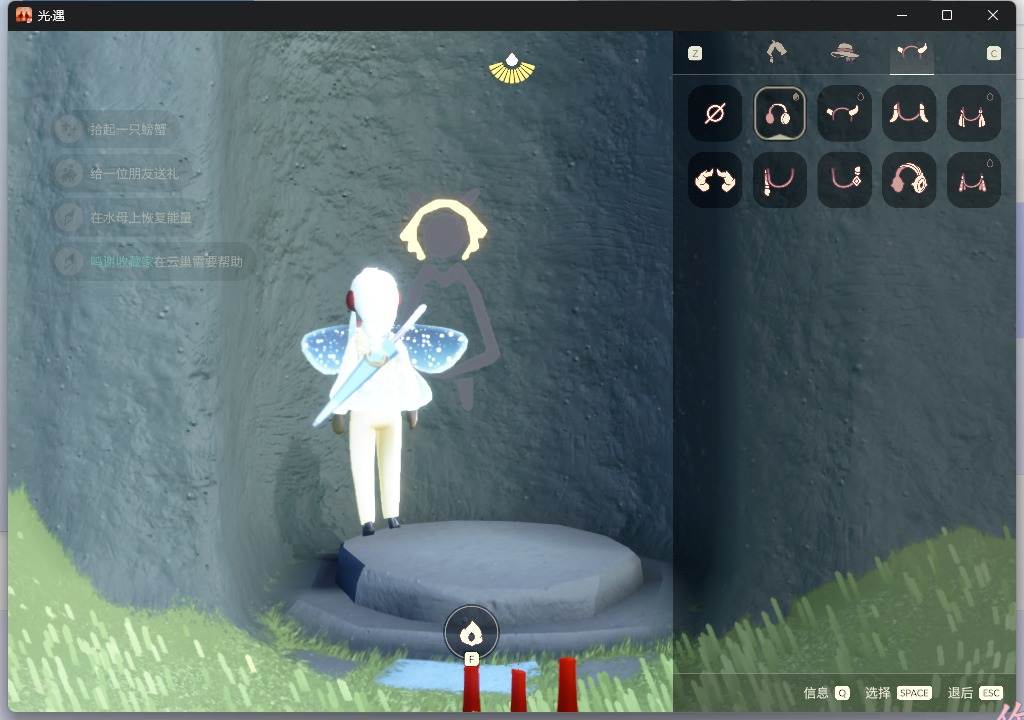The image size is (1024, 720).
Task: Select the pink necklace with single white tassel
Action: pyautogui.click(x=779, y=180)
